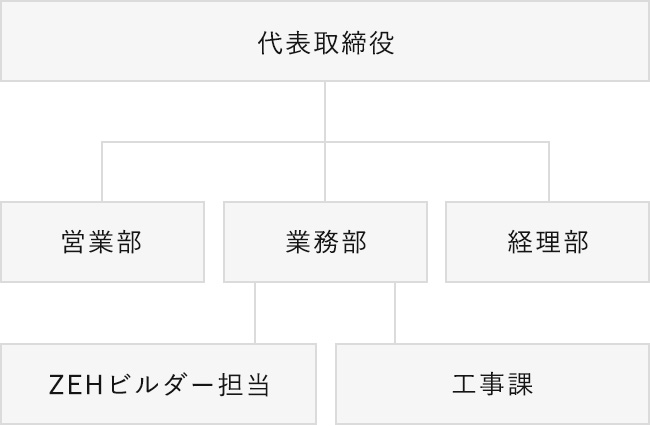This screenshot has width=650, height=426.
Task: Select the 業務部 department box
Action: pos(325,242)
